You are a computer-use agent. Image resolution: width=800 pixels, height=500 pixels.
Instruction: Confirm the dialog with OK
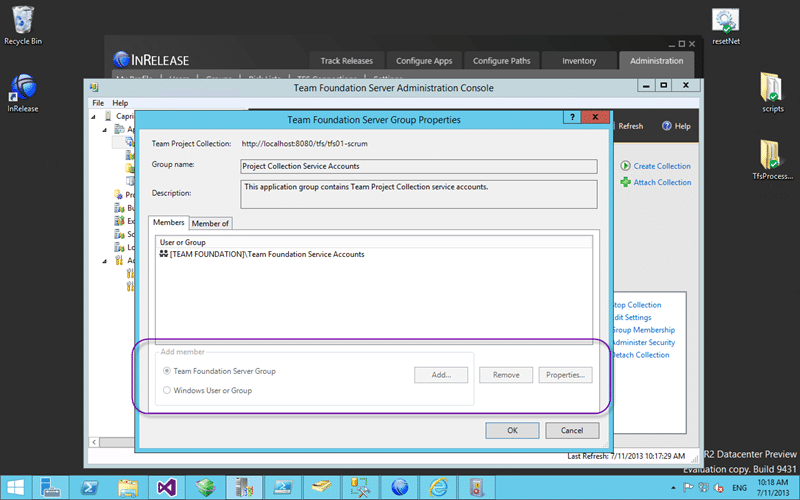point(512,430)
